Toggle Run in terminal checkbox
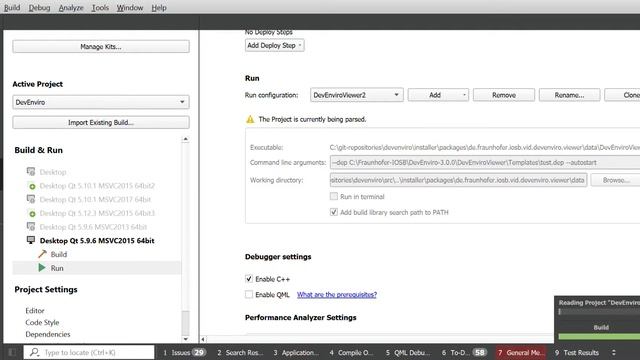Screen dimensions: 640x360 pyautogui.click(x=333, y=196)
